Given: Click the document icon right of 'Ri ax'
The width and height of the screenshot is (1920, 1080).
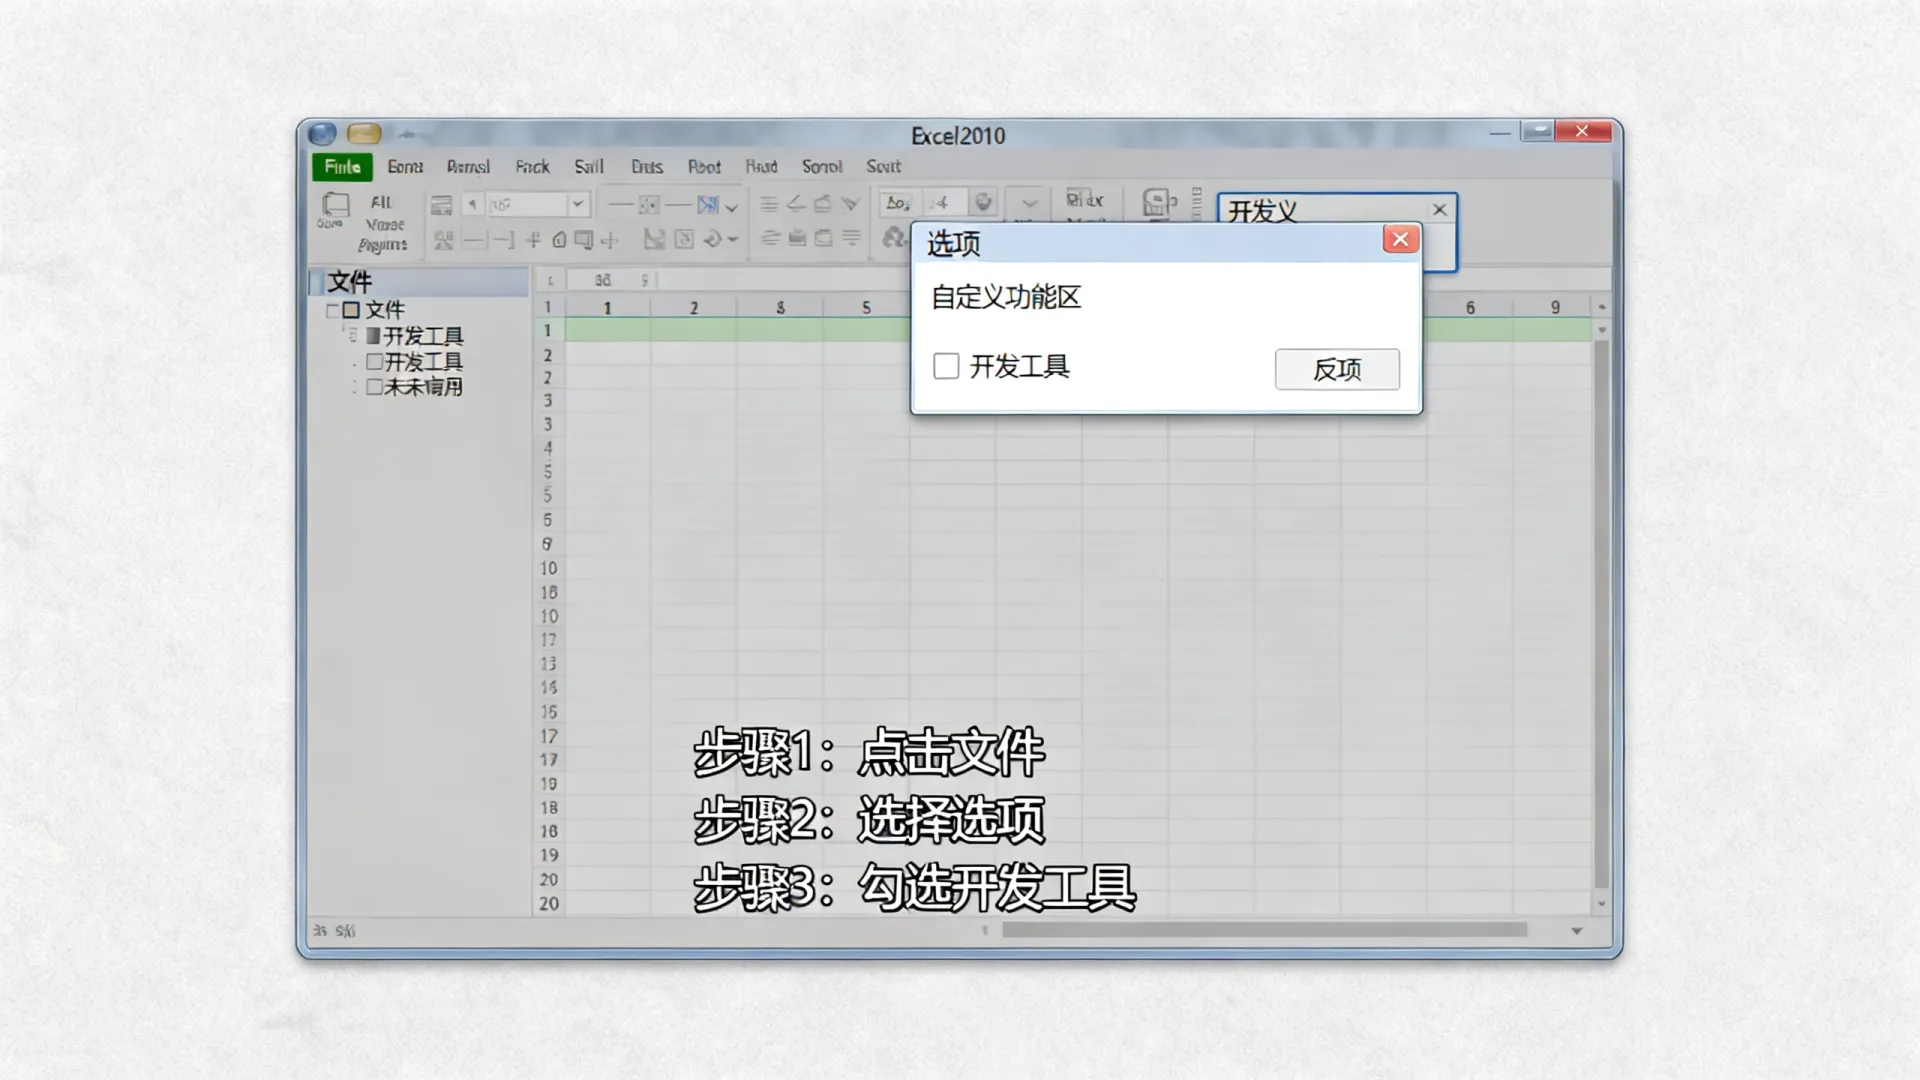Looking at the screenshot, I should tap(1156, 203).
